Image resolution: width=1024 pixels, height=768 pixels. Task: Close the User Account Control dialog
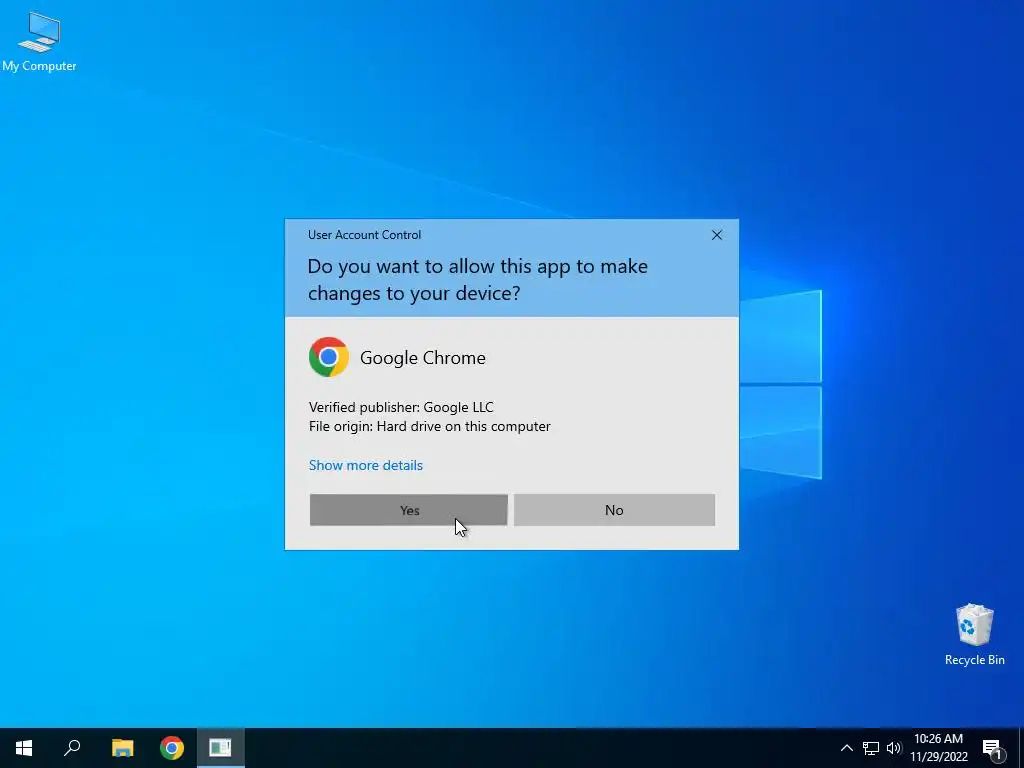pyautogui.click(x=716, y=235)
